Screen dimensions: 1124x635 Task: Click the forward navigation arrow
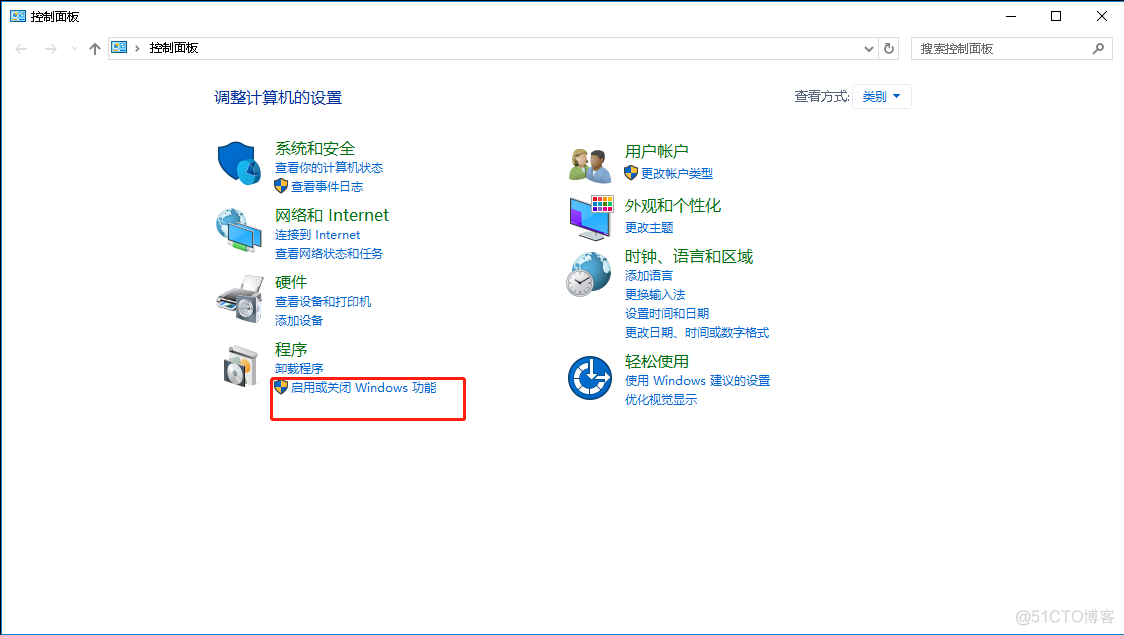(50, 49)
